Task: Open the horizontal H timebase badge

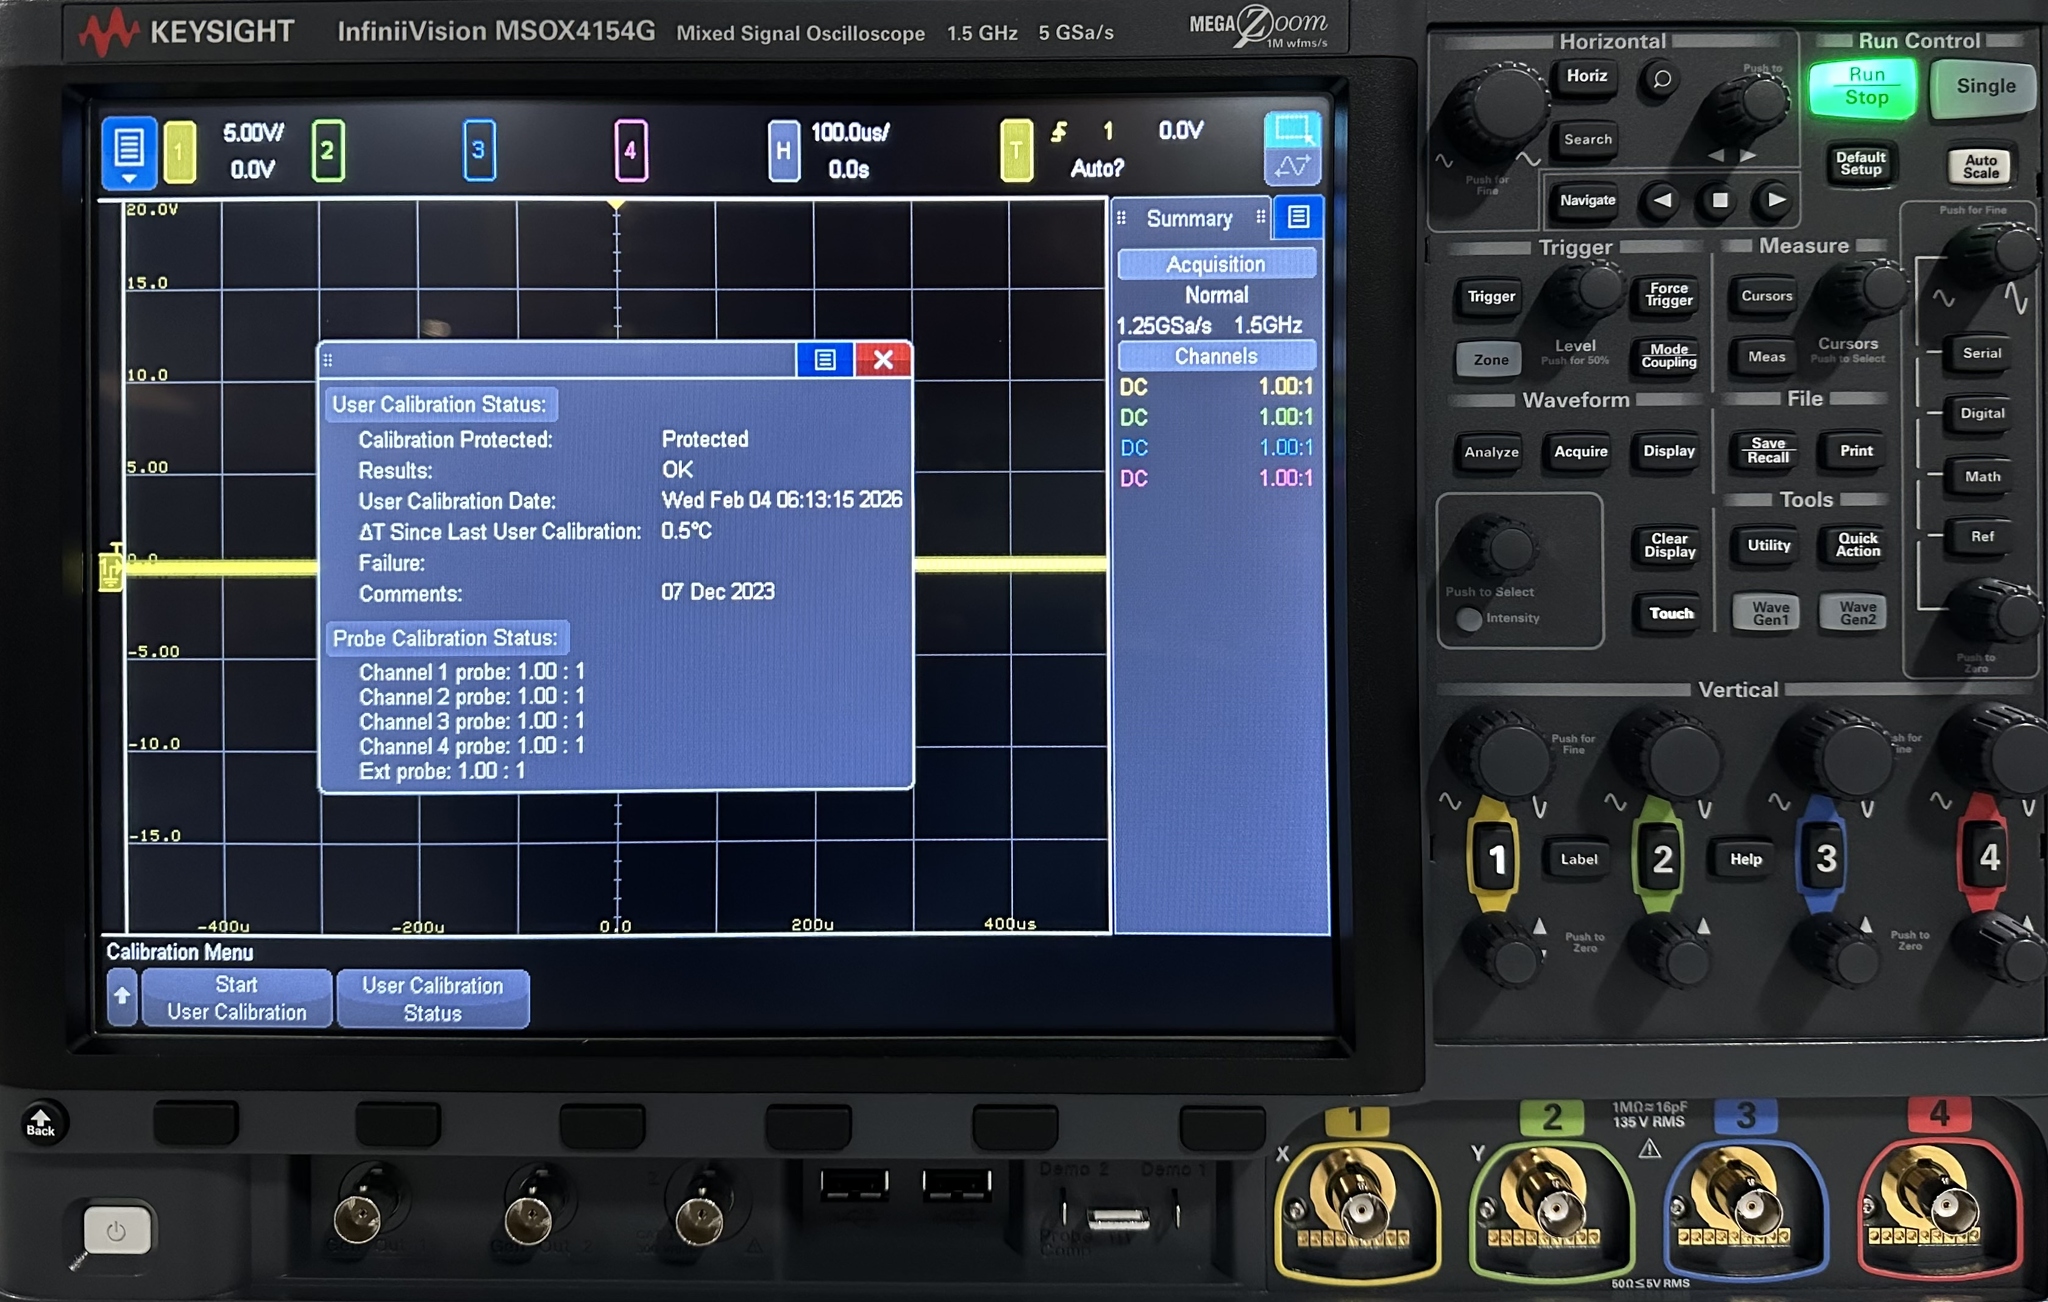Action: (784, 150)
